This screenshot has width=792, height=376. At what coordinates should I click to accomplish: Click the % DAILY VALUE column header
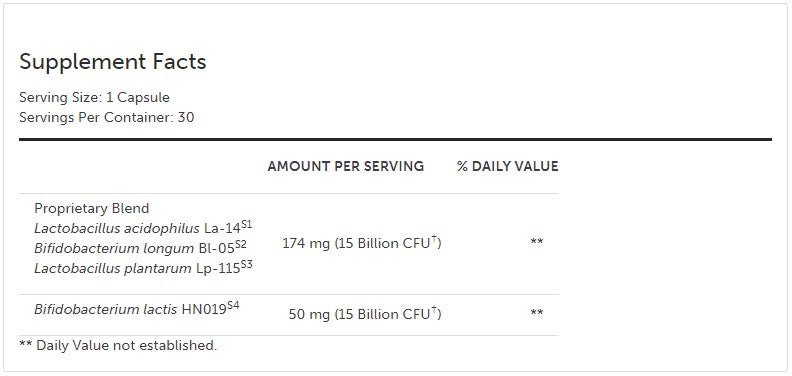click(508, 166)
